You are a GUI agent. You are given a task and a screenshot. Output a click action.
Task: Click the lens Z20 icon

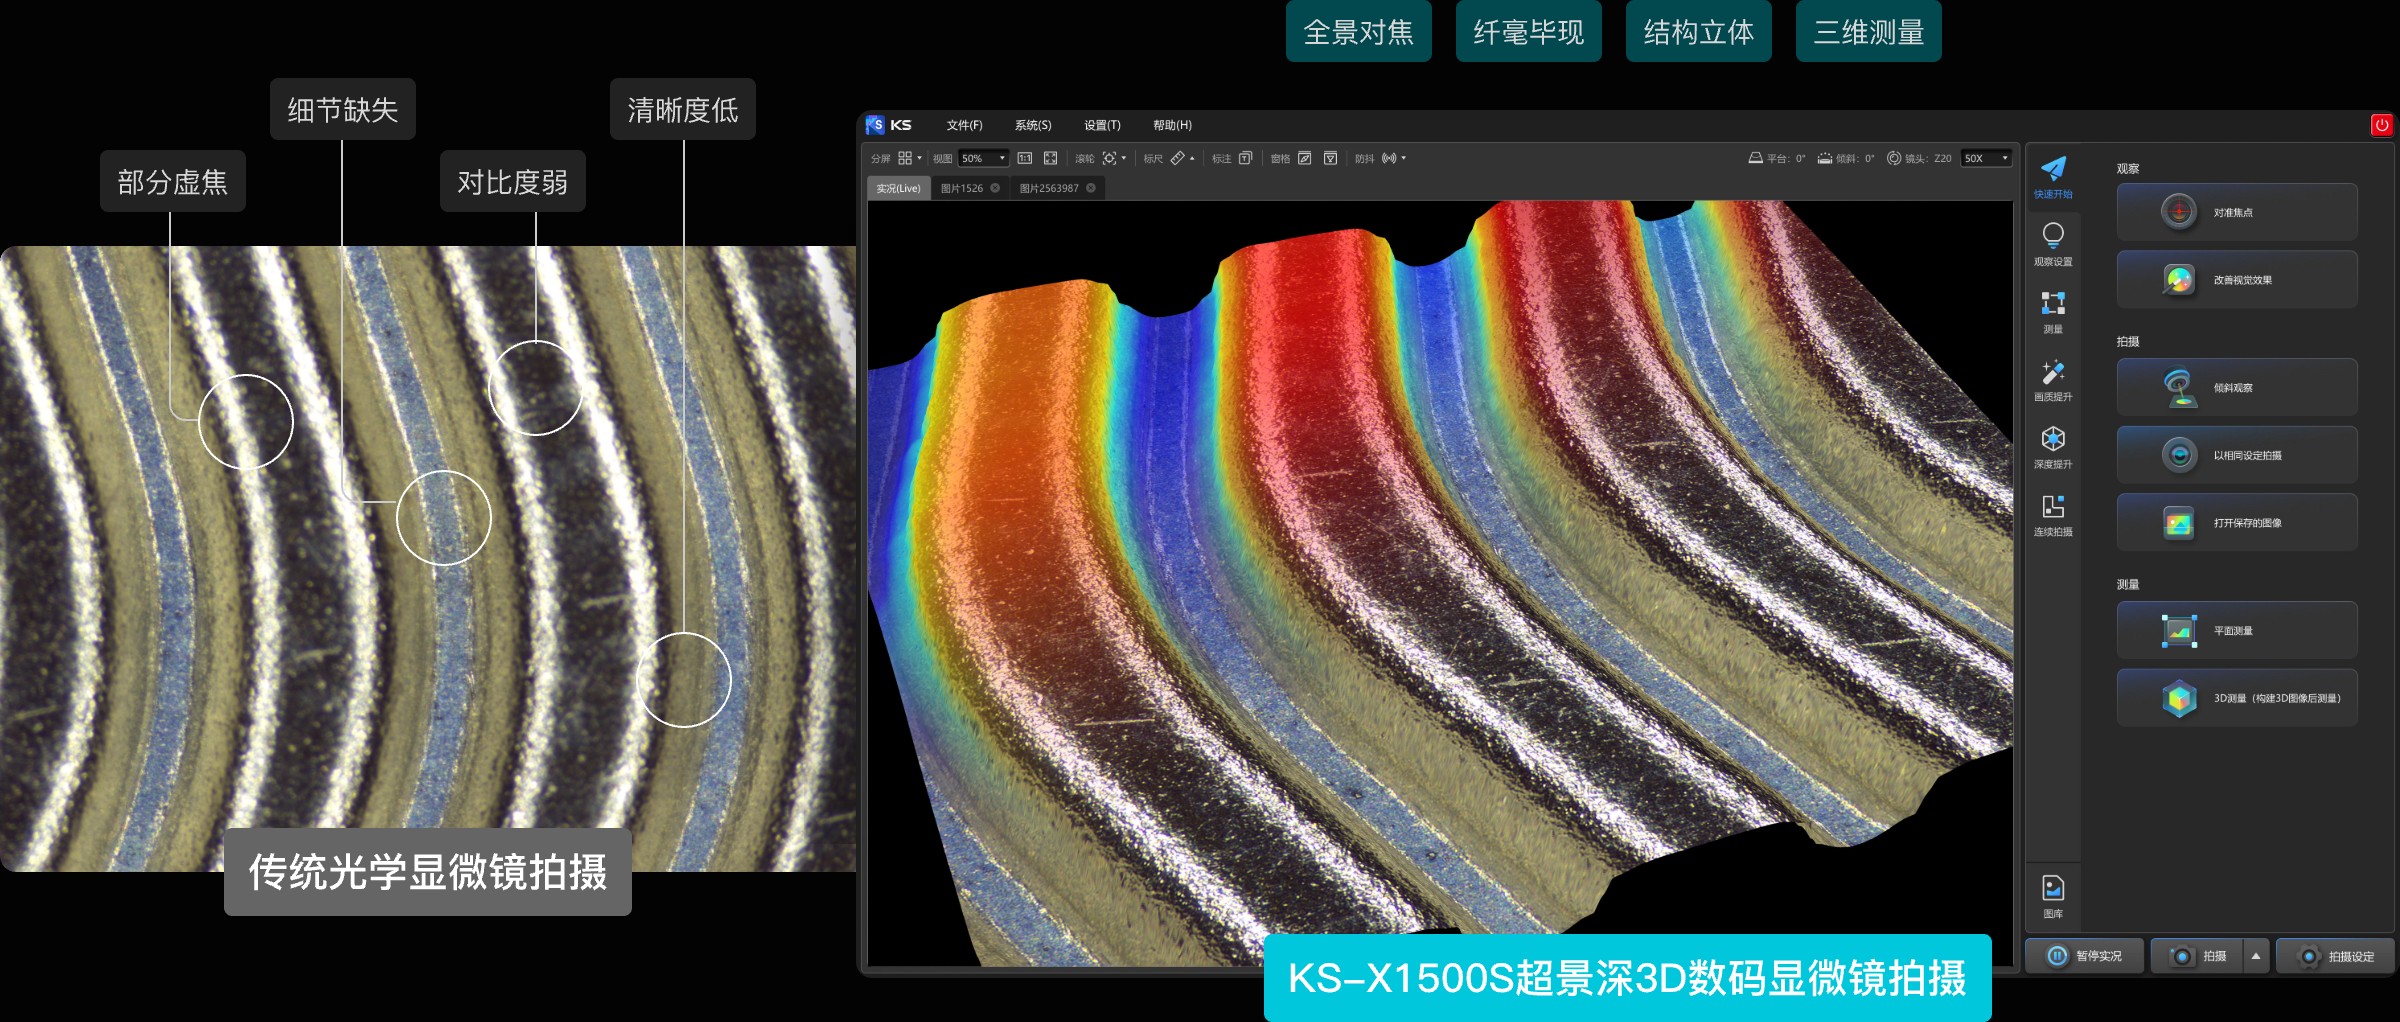click(x=1894, y=158)
